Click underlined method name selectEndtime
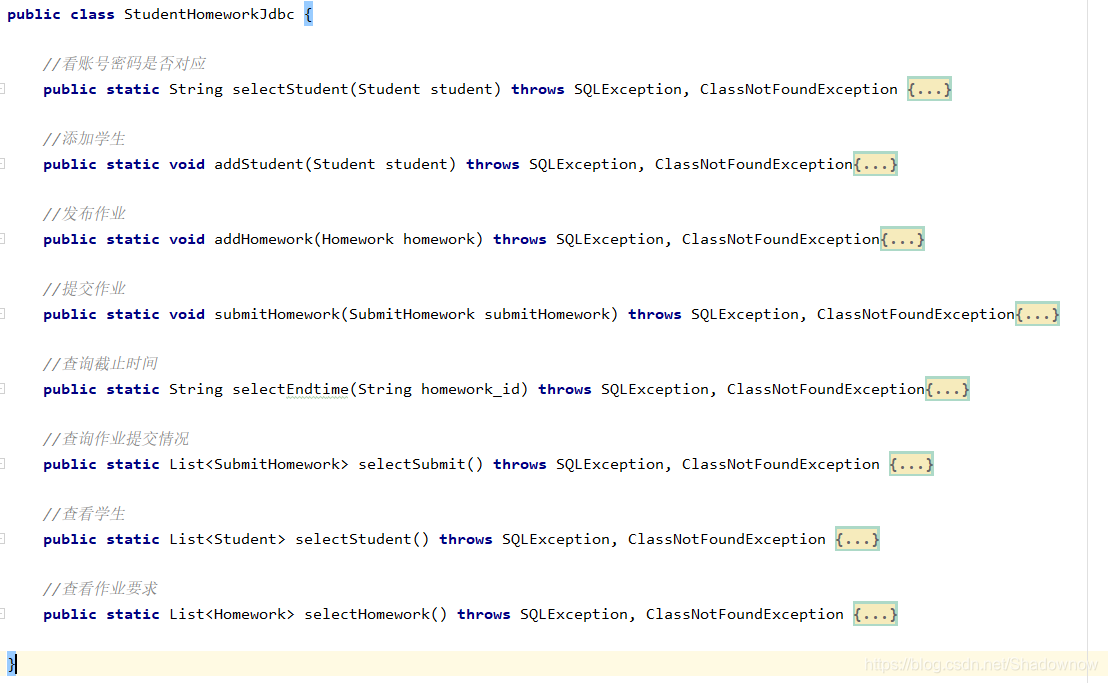 tap(290, 389)
